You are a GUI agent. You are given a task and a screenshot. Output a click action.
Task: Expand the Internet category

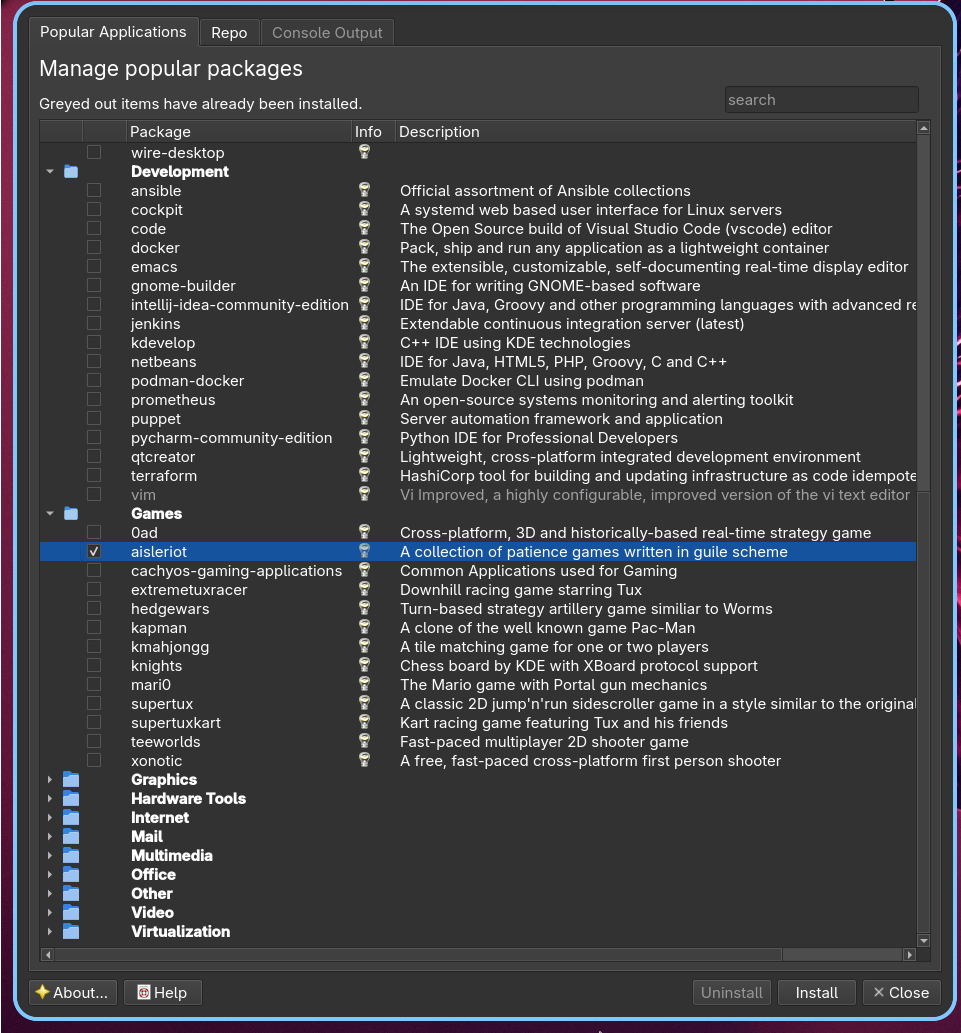click(x=50, y=818)
